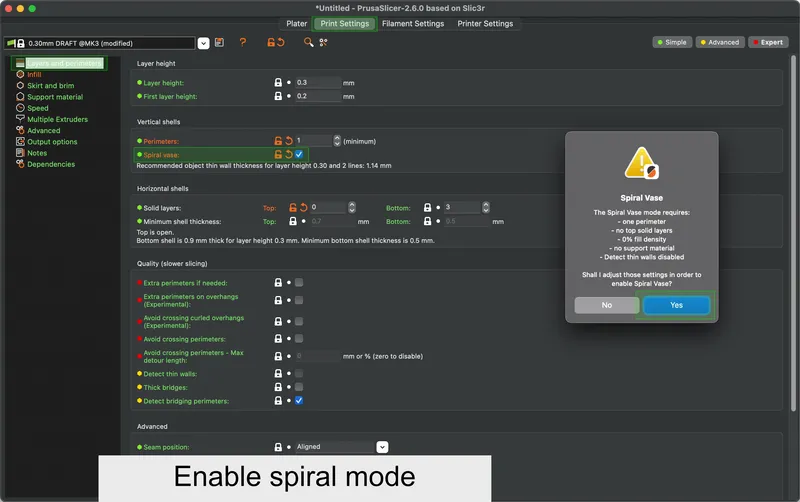Click the Layer height input field
800x502 pixels.
318,83
